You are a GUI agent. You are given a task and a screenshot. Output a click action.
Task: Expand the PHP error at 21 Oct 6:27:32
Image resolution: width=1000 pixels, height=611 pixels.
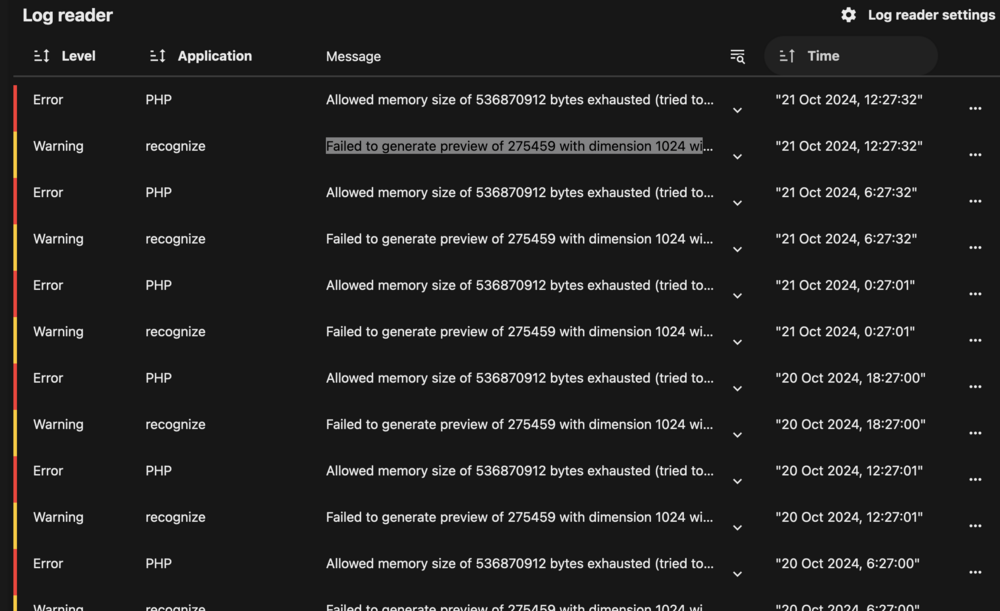737,203
